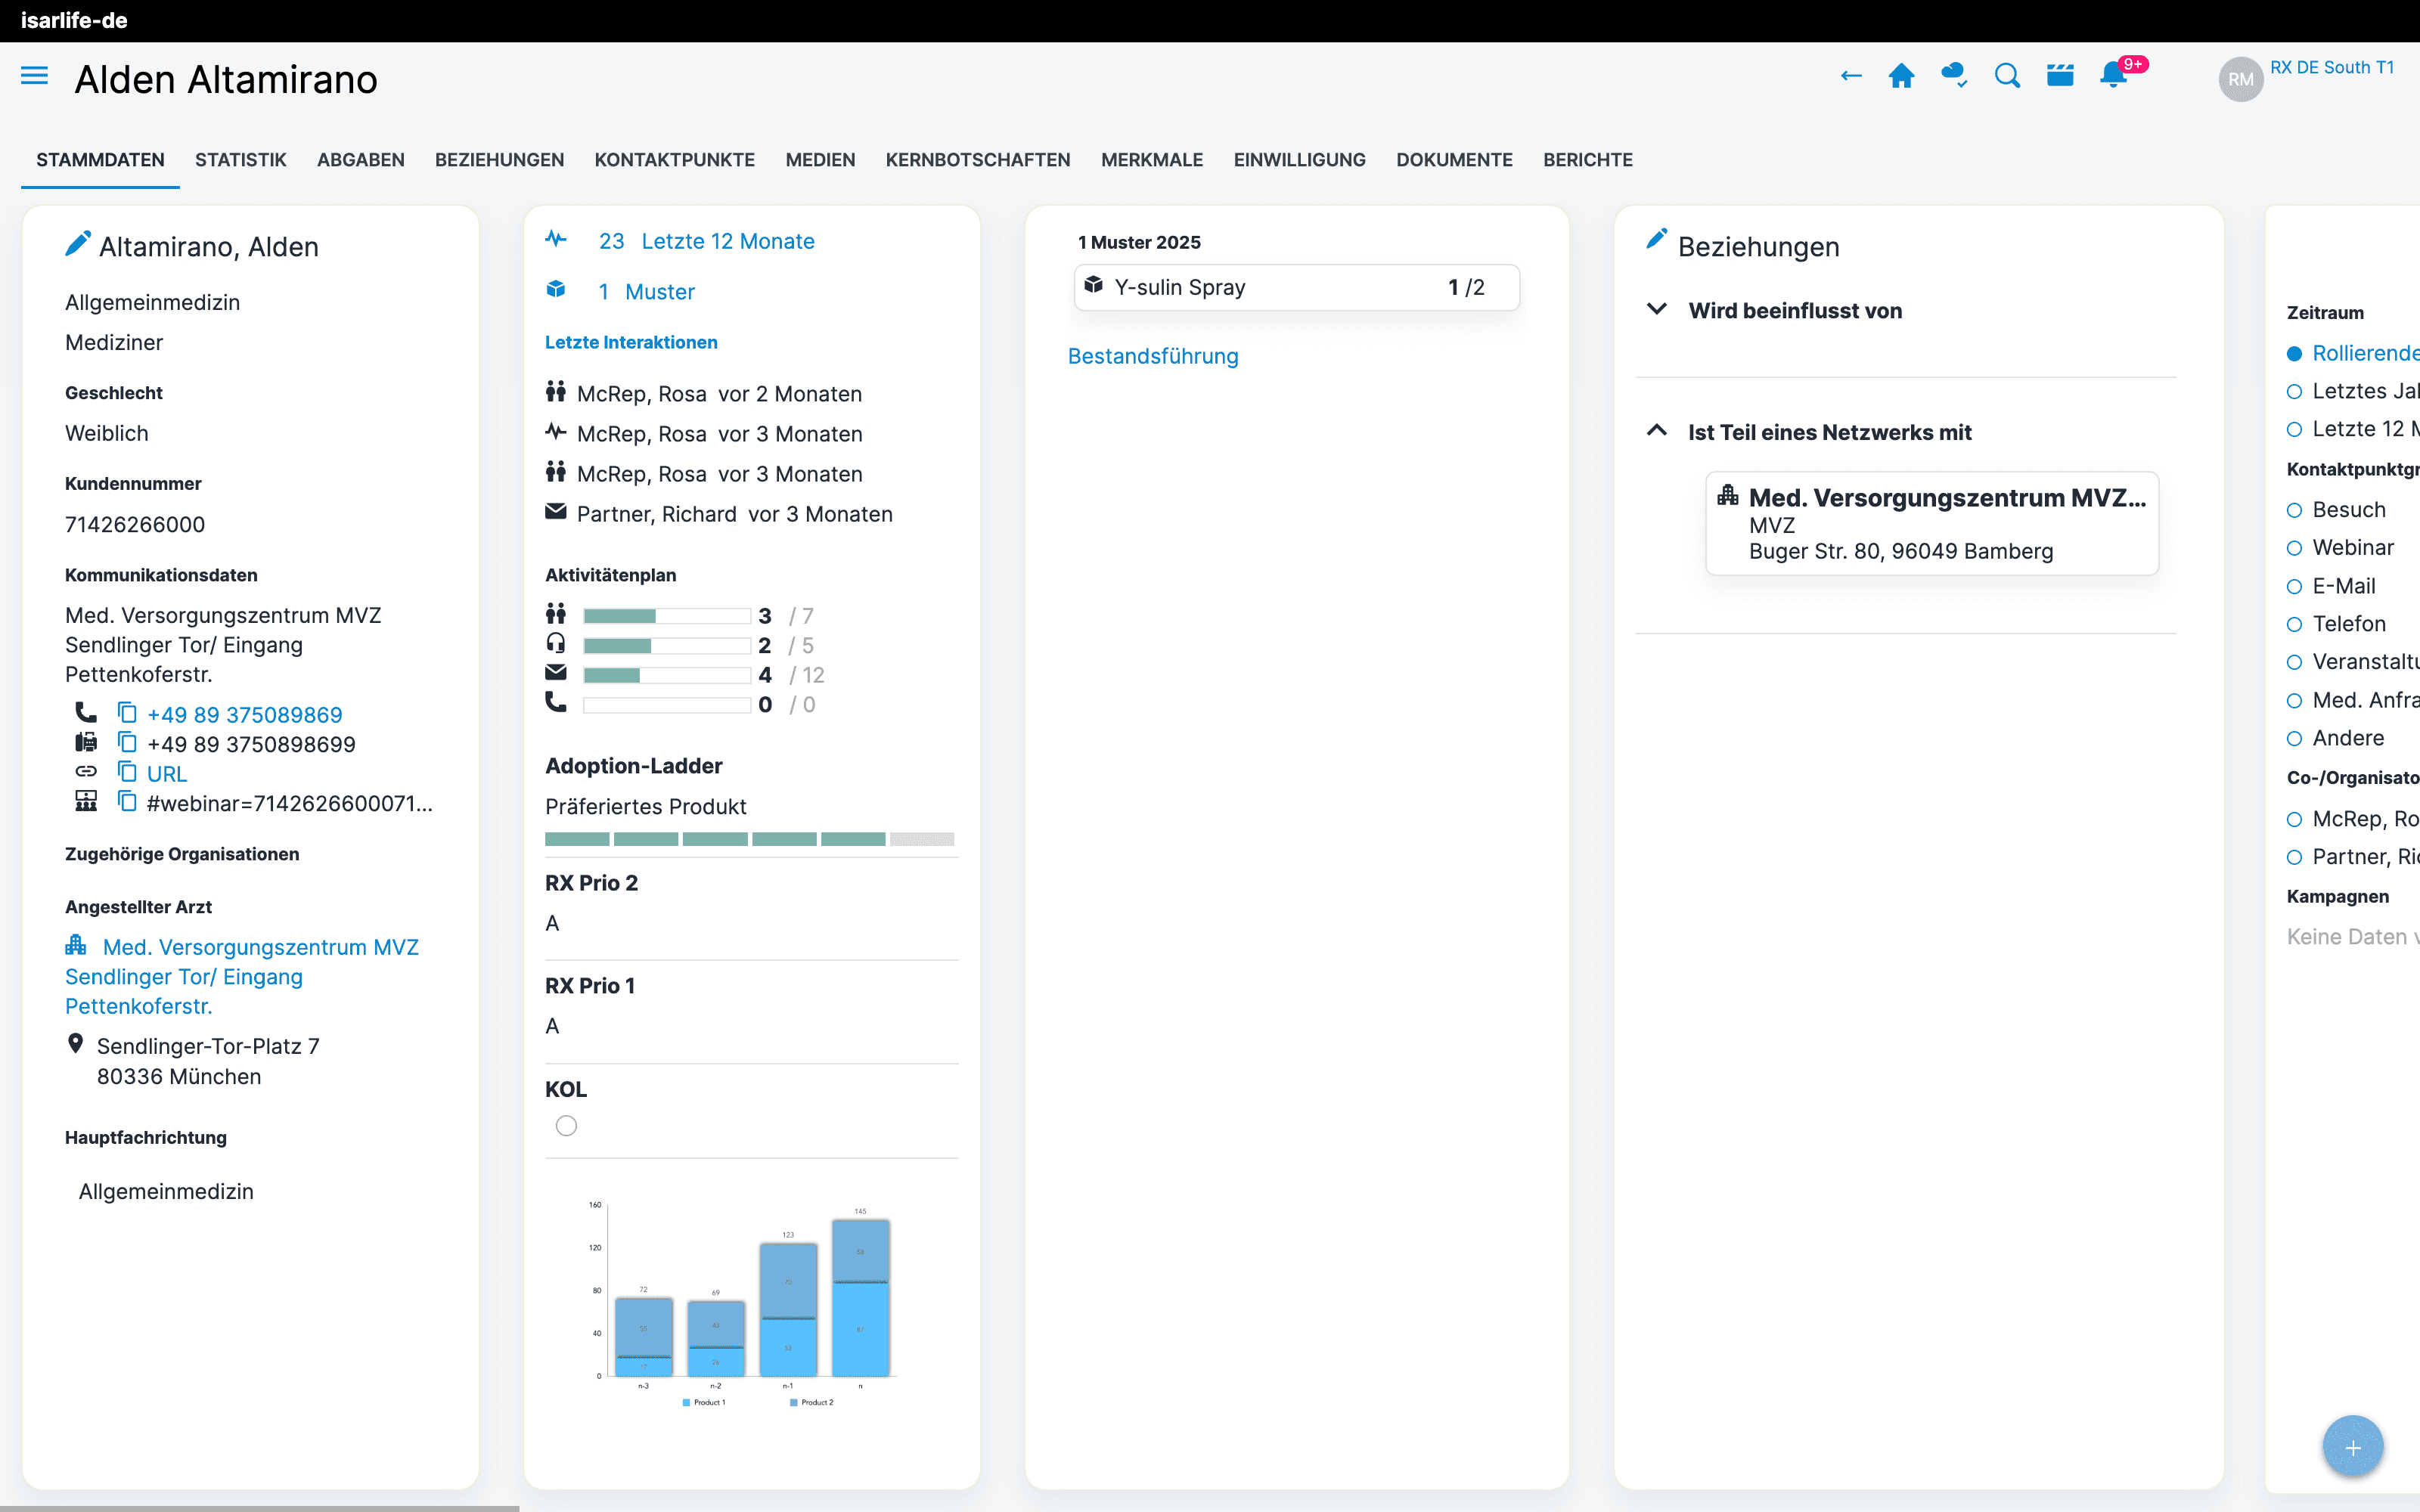Toggle the KOL radio button
The image size is (2420, 1512).
566,1126
